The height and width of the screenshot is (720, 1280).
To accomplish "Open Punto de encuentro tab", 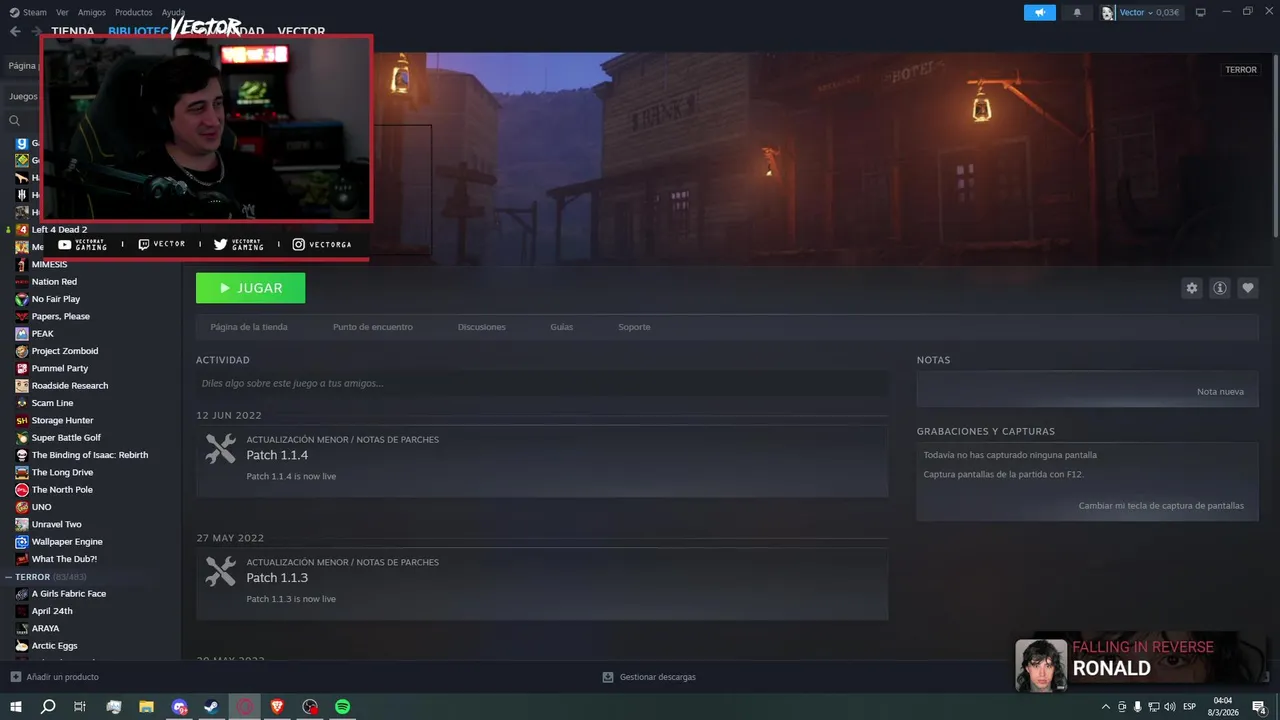I will (x=373, y=327).
